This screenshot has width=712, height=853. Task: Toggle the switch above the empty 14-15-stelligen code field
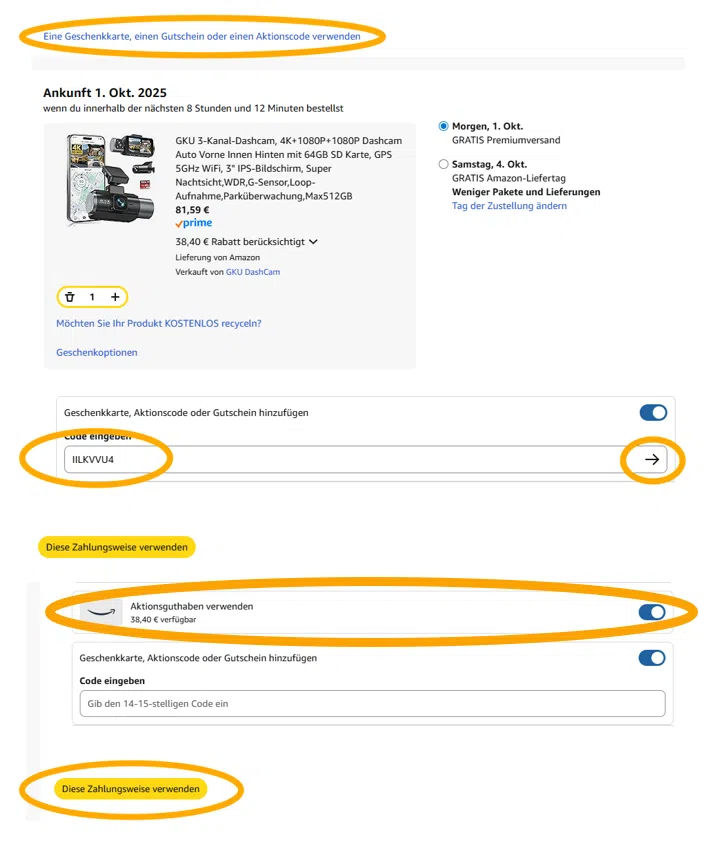tap(651, 658)
